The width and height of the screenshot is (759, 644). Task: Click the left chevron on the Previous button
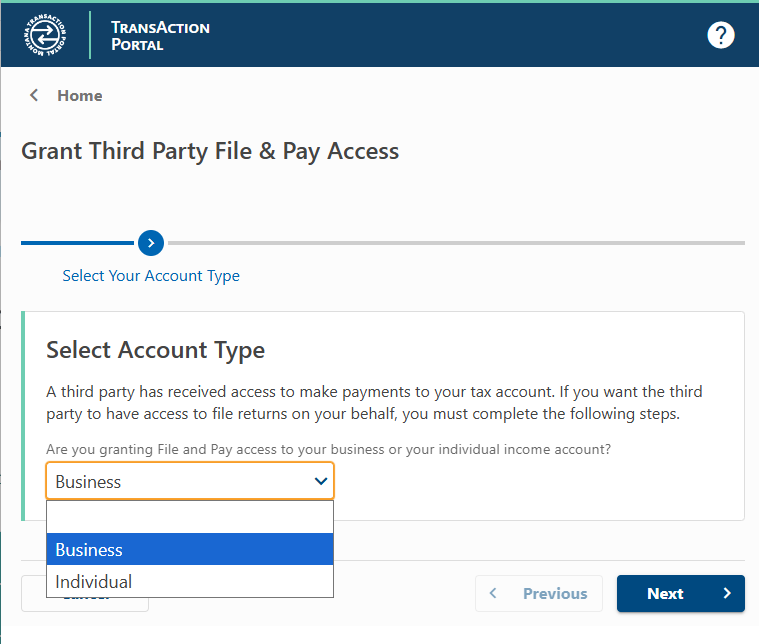493,594
